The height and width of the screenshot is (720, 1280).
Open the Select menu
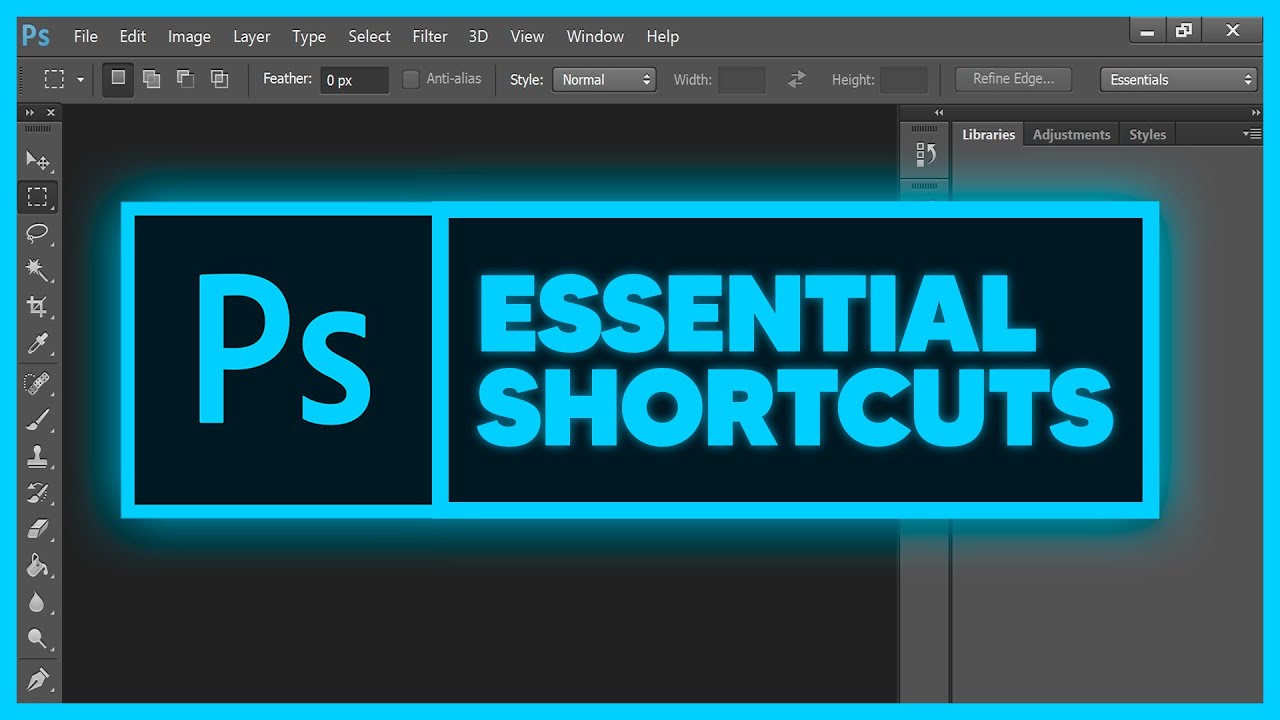tap(369, 36)
